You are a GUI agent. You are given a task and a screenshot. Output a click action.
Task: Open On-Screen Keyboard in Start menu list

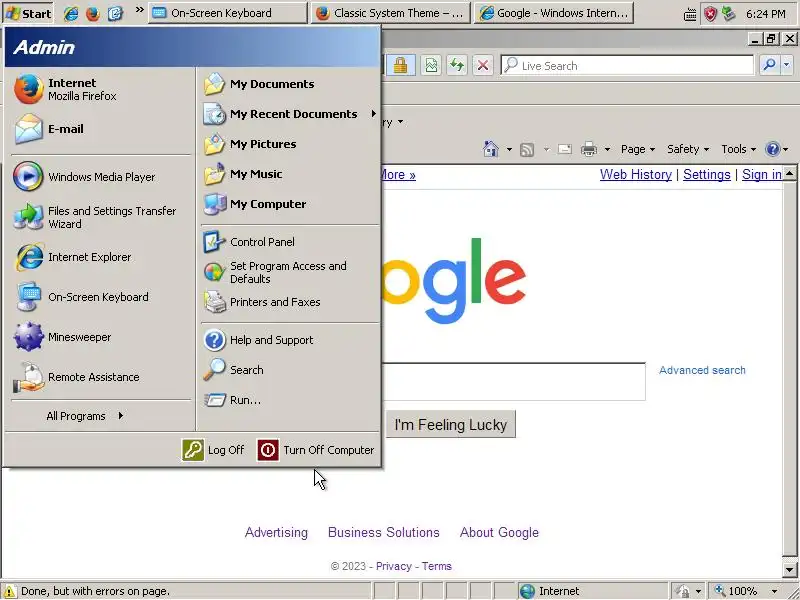coord(100,297)
